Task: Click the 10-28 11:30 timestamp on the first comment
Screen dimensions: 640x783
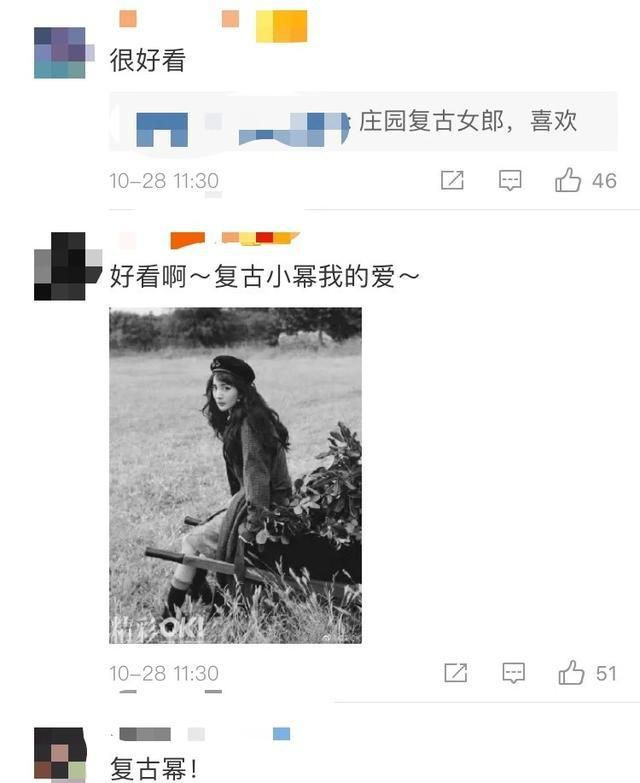Action: coord(164,181)
